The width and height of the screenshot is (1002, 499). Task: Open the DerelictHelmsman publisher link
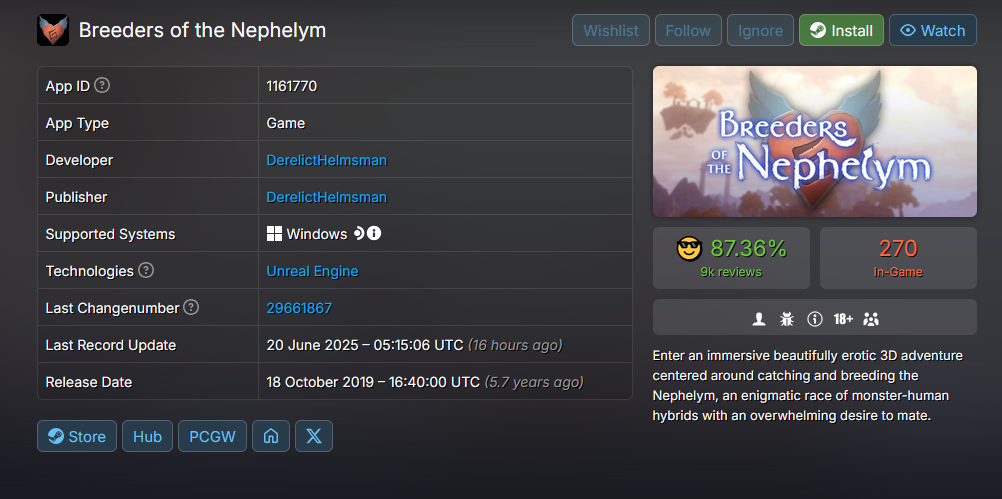tap(327, 197)
